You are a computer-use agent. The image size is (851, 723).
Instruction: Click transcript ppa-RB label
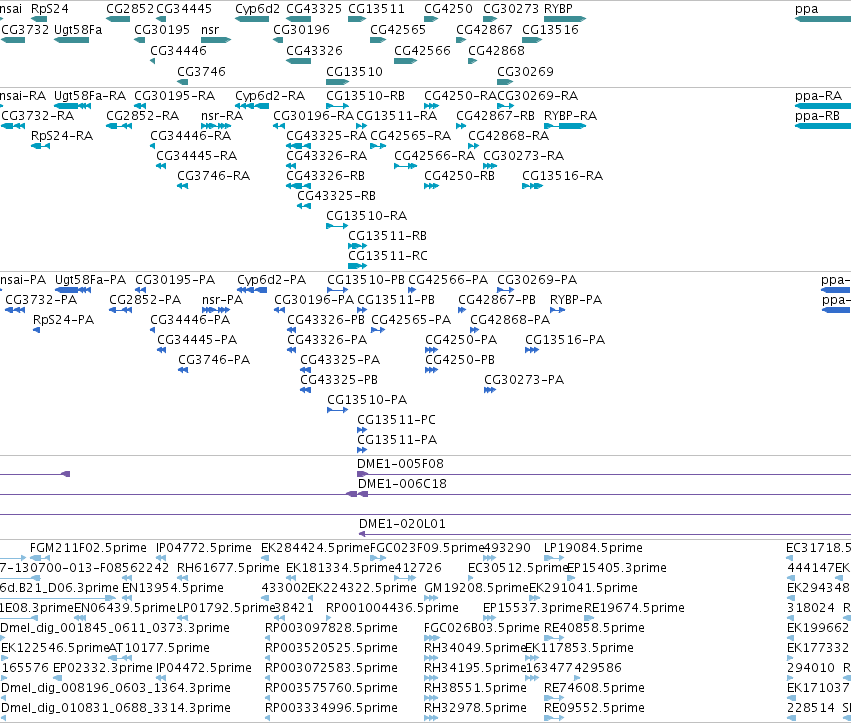click(x=817, y=116)
